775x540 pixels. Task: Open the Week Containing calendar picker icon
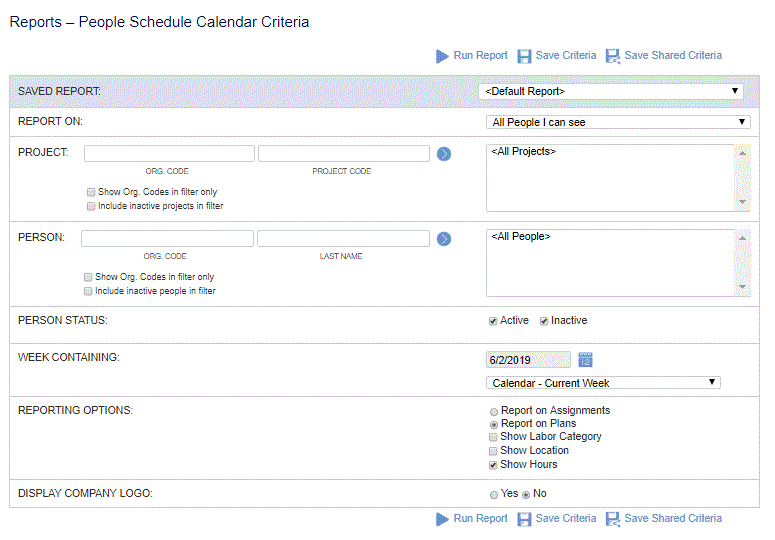[586, 359]
